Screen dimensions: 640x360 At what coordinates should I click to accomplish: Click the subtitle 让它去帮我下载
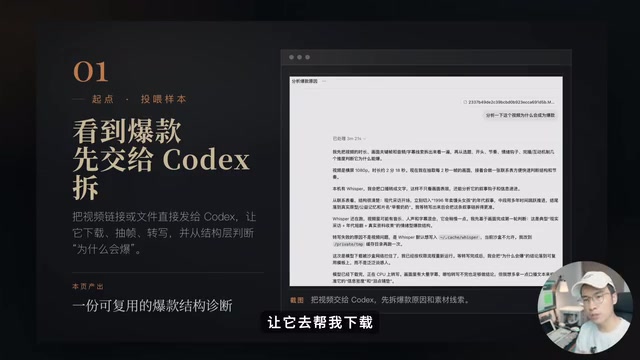320,322
